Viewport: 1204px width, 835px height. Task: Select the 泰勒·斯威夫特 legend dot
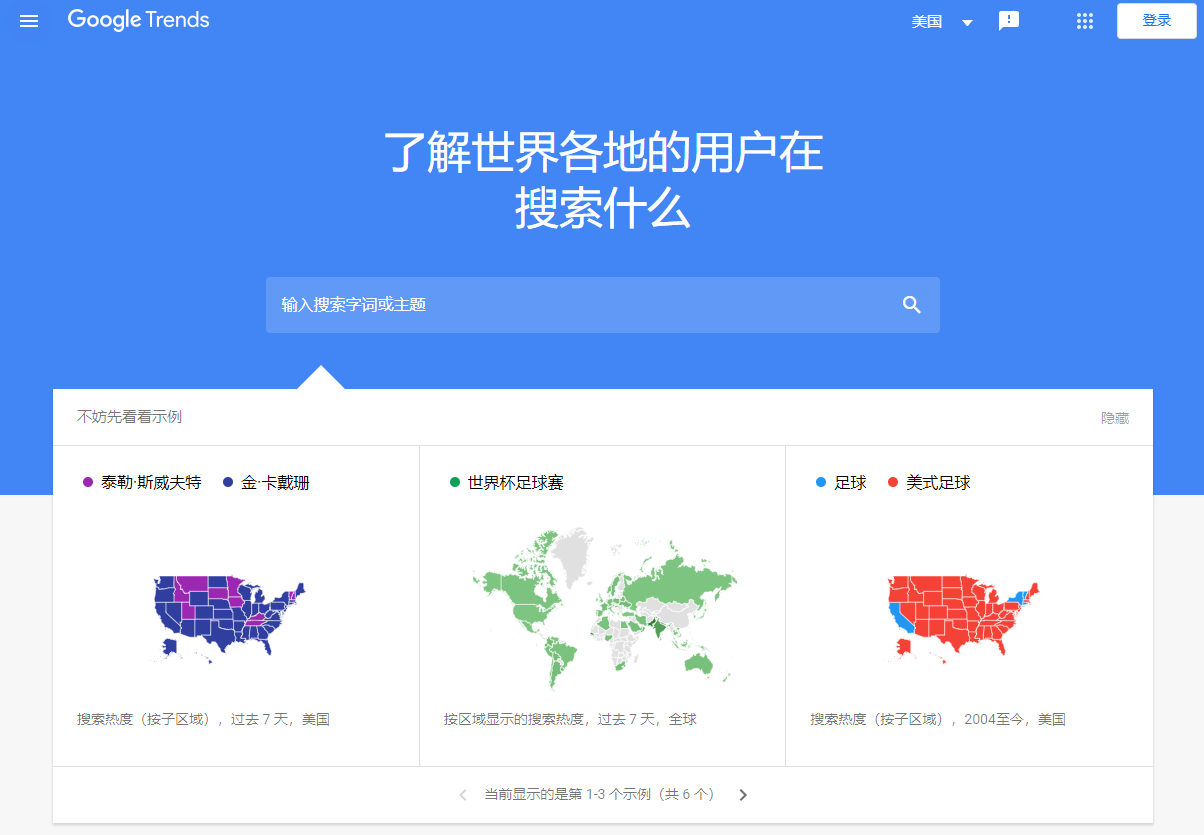(85, 482)
